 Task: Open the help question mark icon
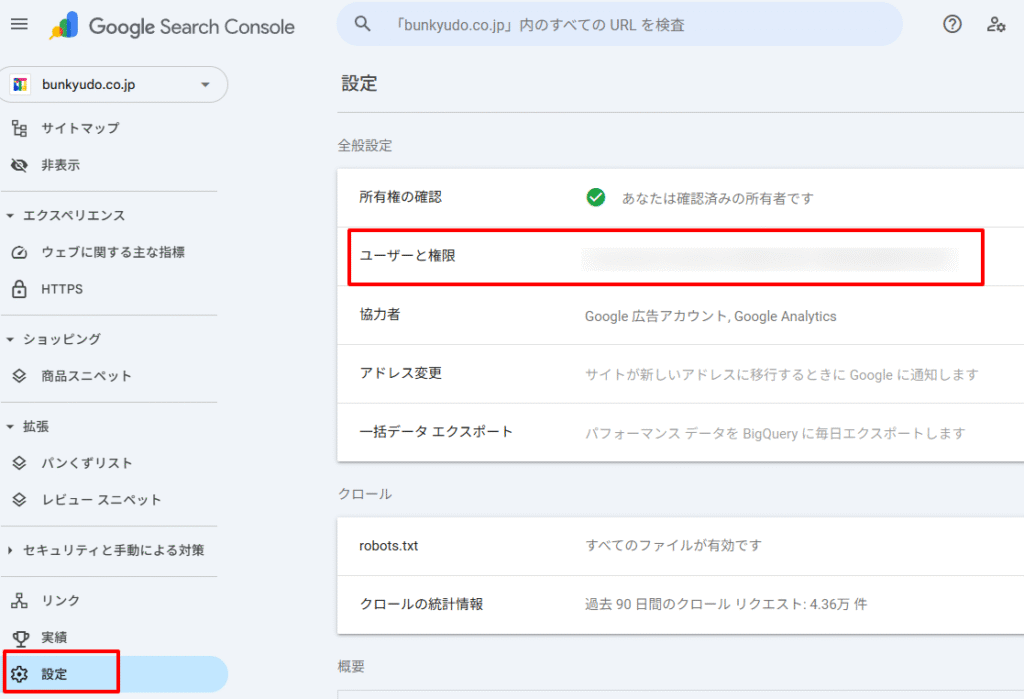click(x=951, y=25)
